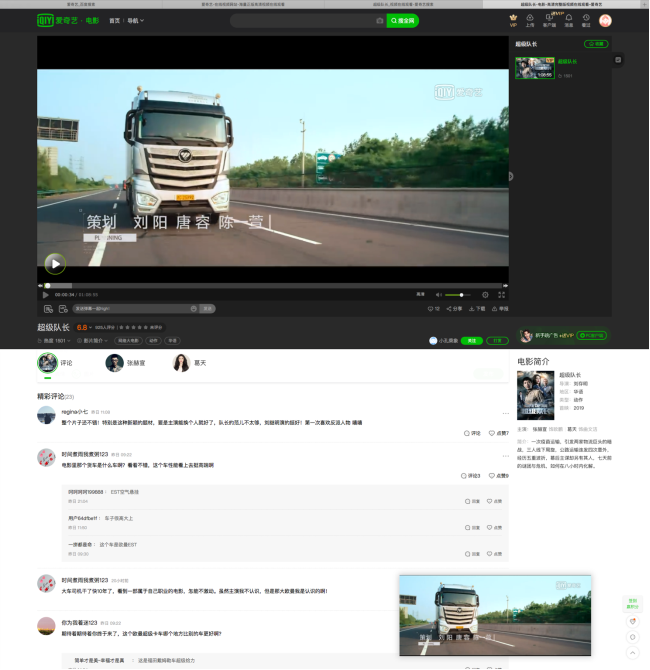
Task: Click the large play button on video
Action: tap(56, 264)
